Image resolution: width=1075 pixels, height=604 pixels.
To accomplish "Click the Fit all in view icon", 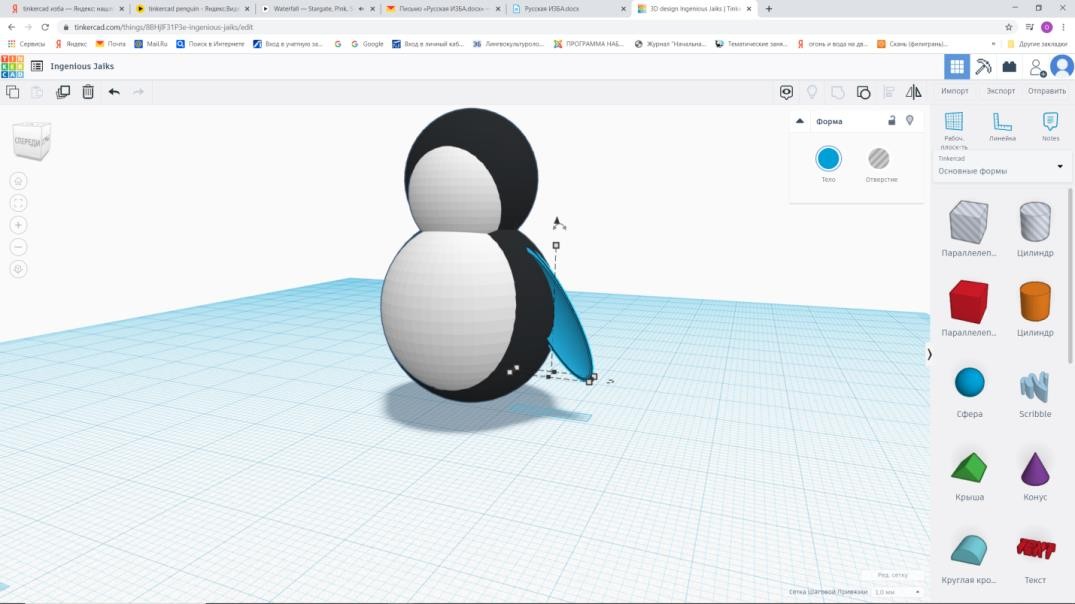I will click(x=19, y=204).
